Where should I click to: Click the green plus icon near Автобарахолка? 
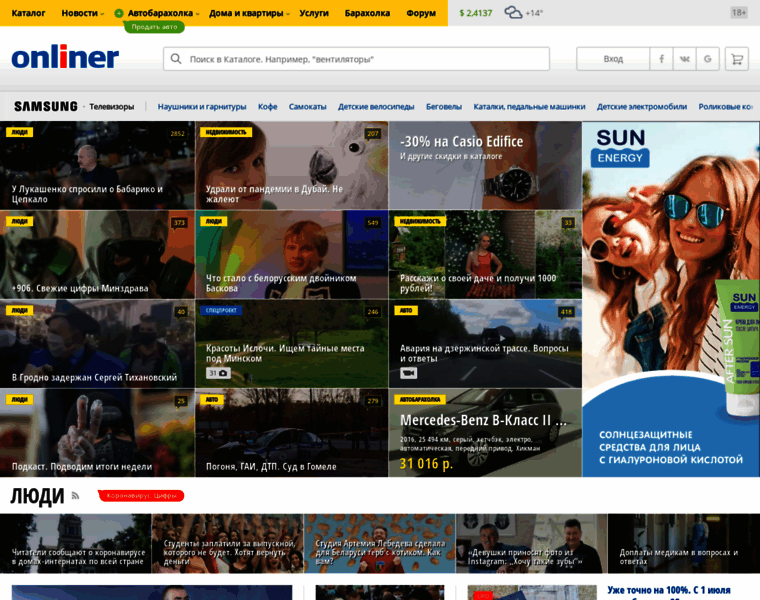point(119,14)
